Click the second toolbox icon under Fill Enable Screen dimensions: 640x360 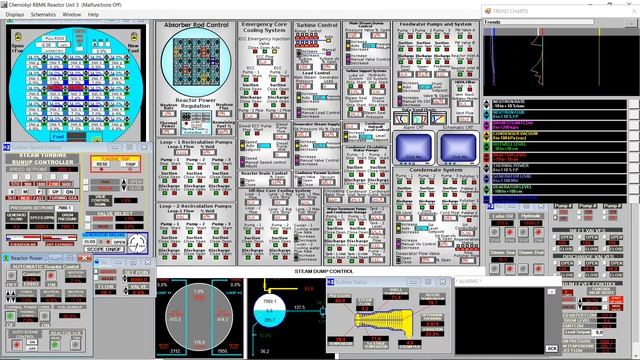[x=420, y=118]
